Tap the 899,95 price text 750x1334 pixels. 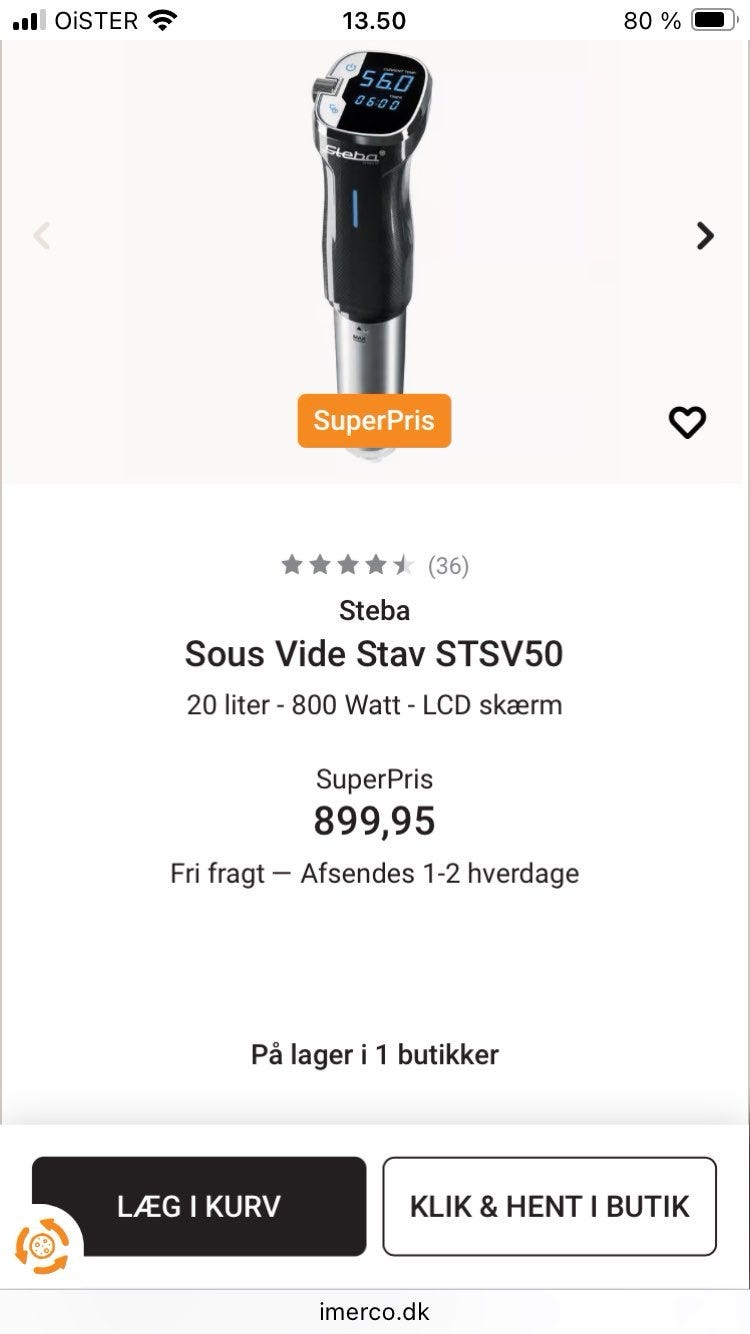(374, 821)
